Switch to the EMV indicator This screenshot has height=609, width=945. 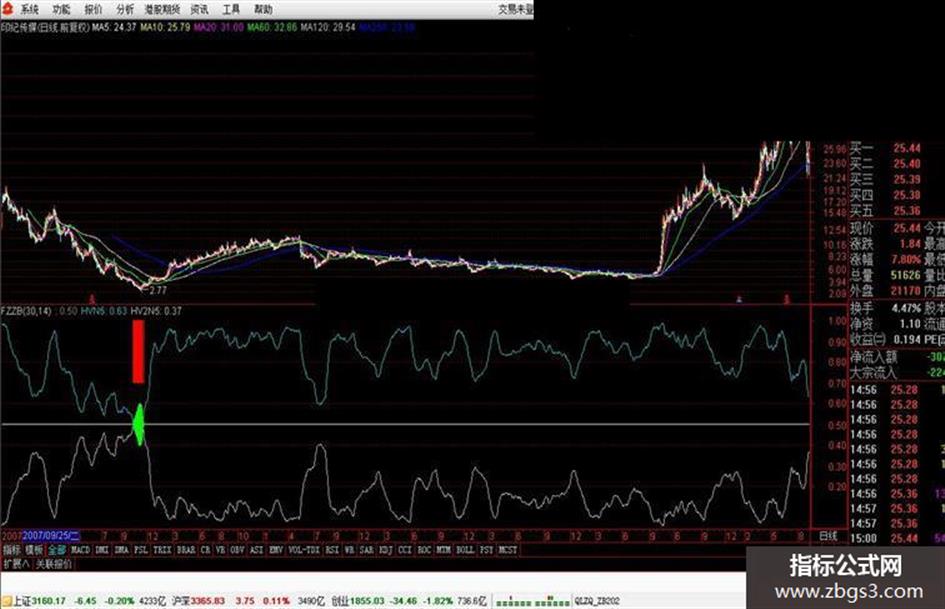click(276, 550)
